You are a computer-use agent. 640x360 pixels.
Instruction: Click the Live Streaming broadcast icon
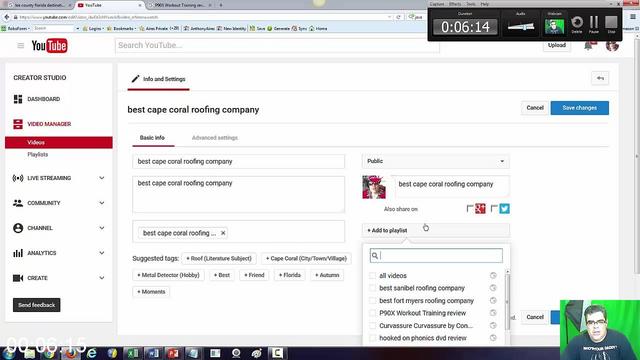coord(18,178)
